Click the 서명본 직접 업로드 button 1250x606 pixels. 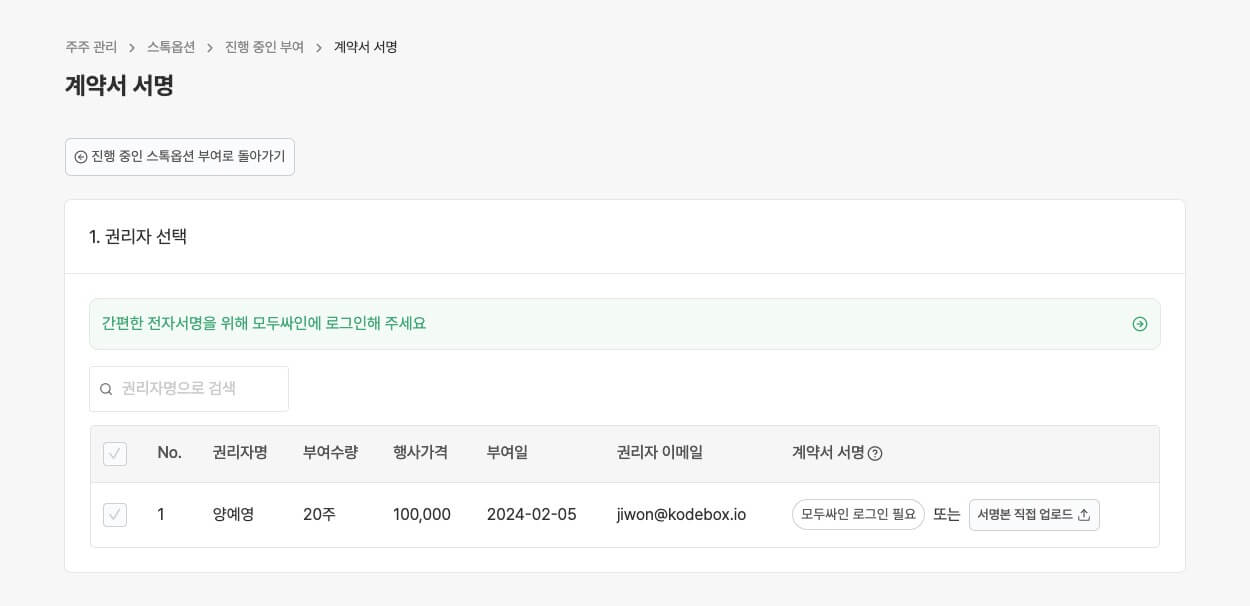[1034, 515]
